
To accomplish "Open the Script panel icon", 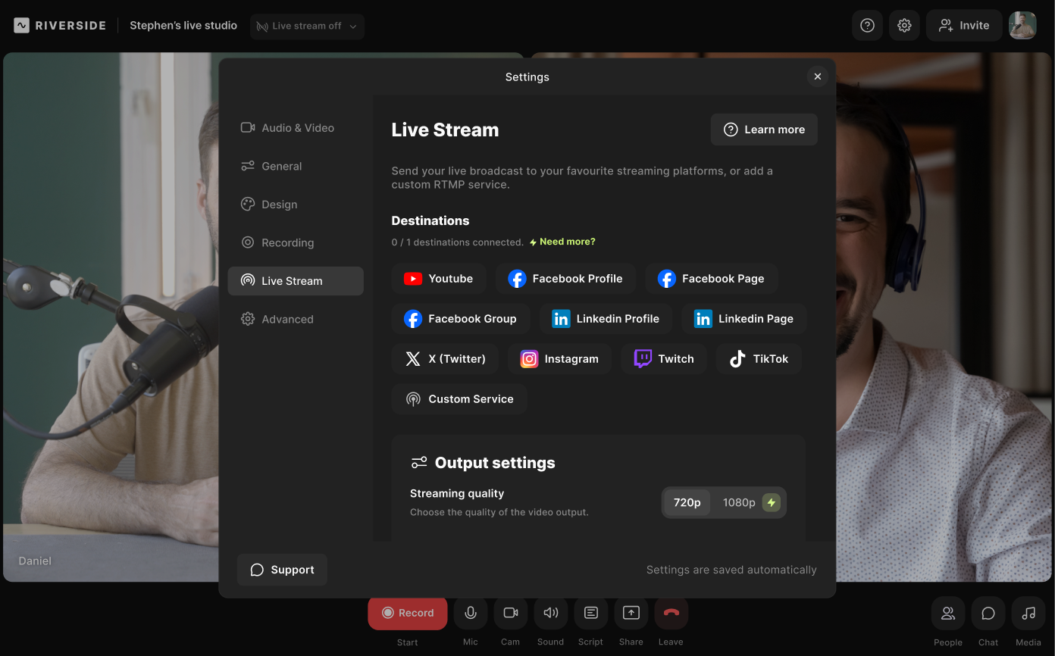I will point(591,613).
